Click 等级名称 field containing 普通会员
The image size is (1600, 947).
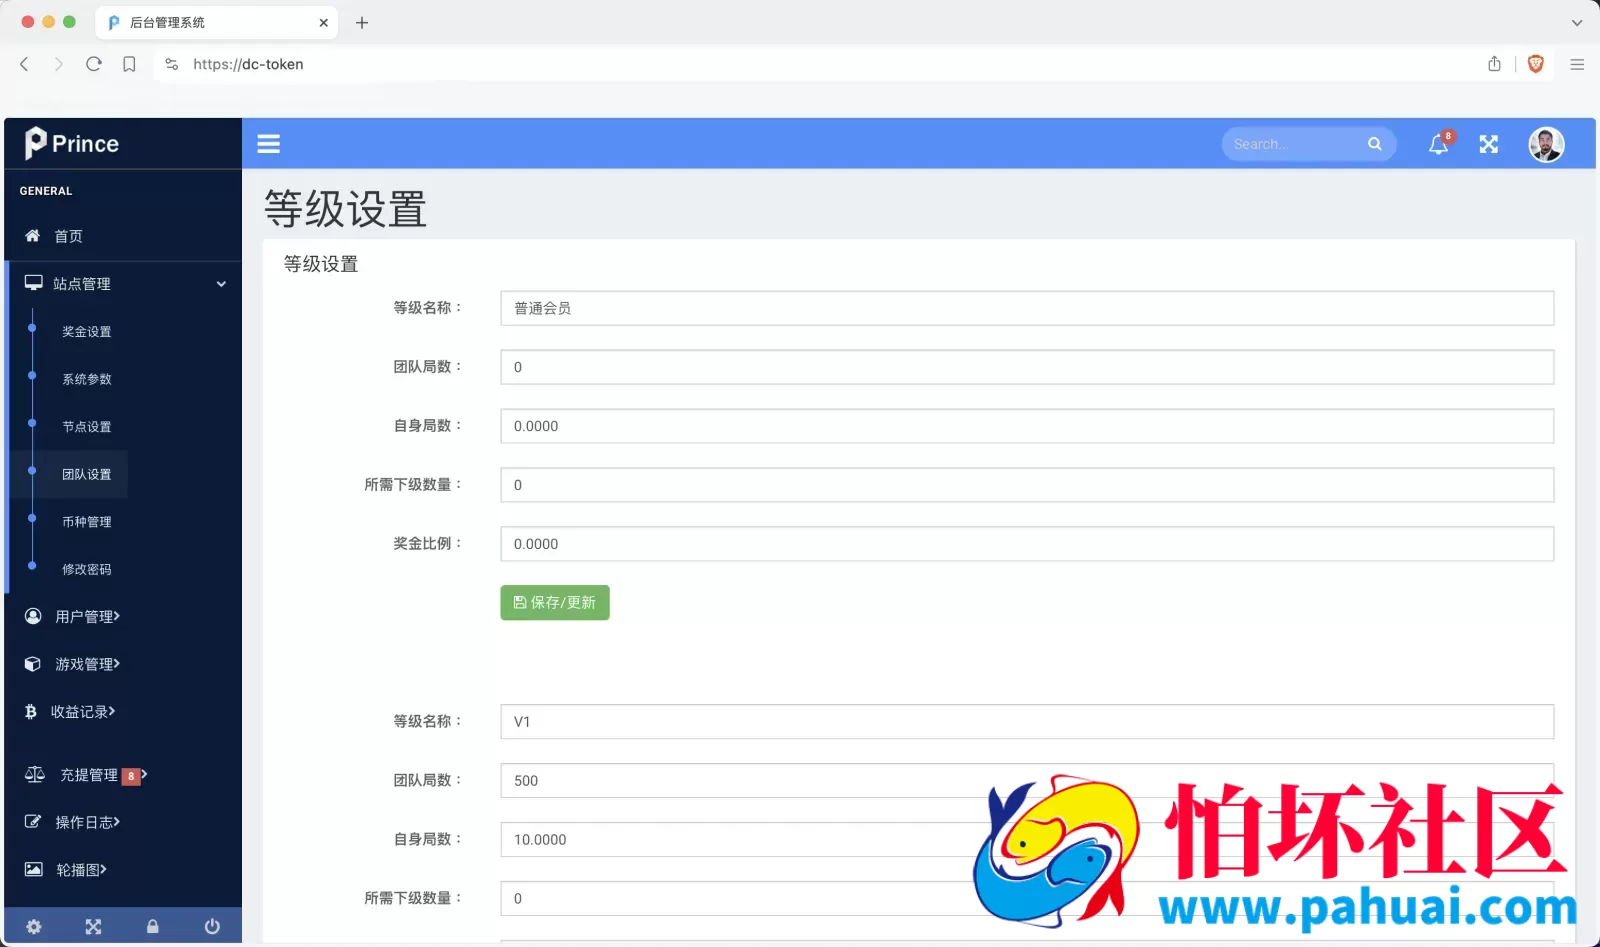click(1027, 308)
